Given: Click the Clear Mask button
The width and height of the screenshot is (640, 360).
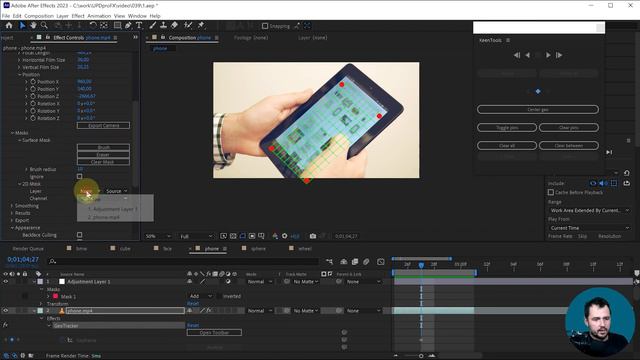Looking at the screenshot, I should [x=103, y=162].
